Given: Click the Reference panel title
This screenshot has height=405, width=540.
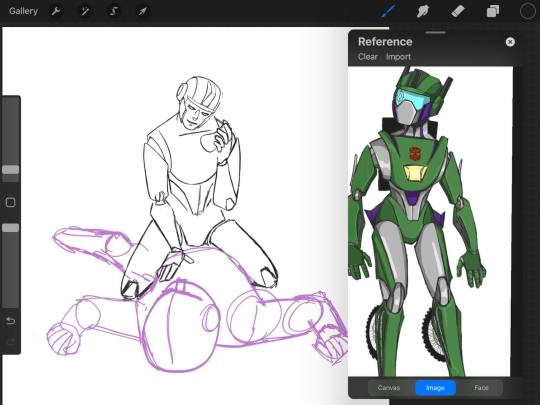Looking at the screenshot, I should [385, 42].
